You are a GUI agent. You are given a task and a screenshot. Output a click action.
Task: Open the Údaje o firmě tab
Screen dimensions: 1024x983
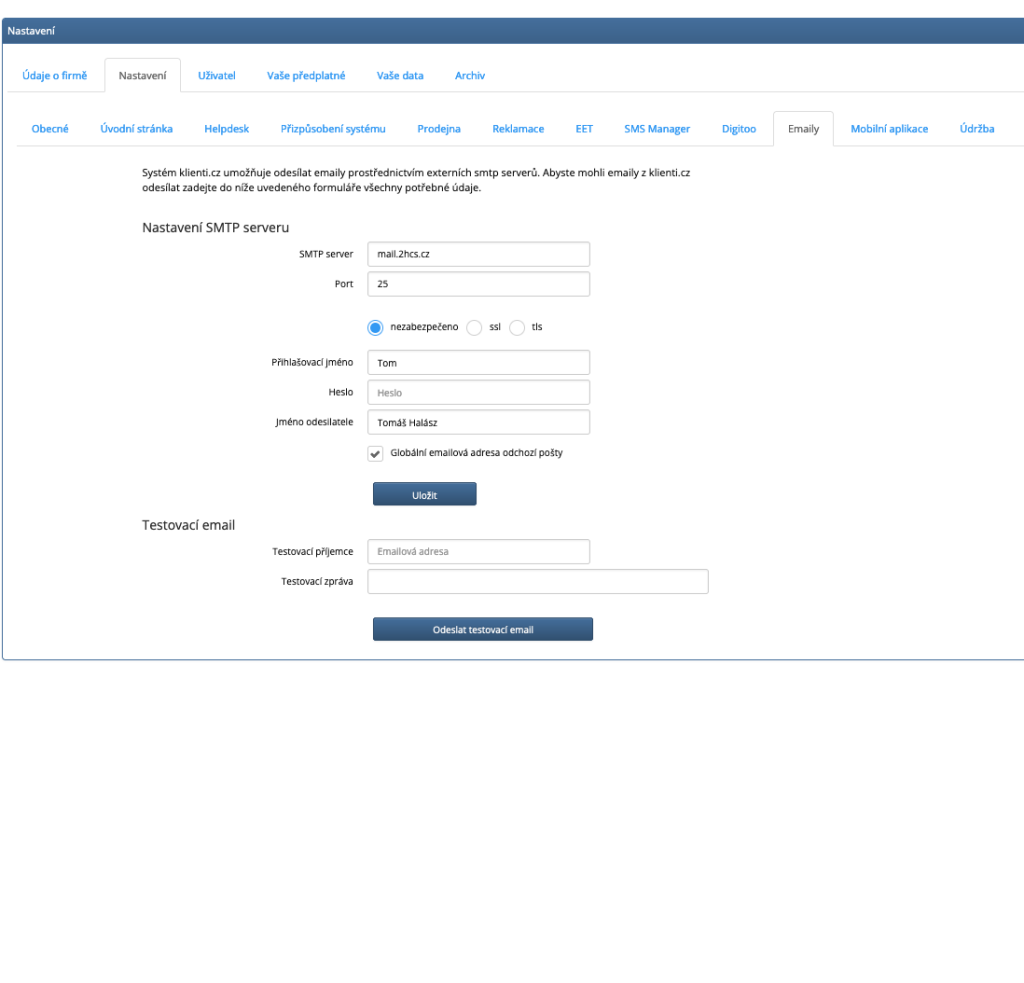[x=55, y=76]
